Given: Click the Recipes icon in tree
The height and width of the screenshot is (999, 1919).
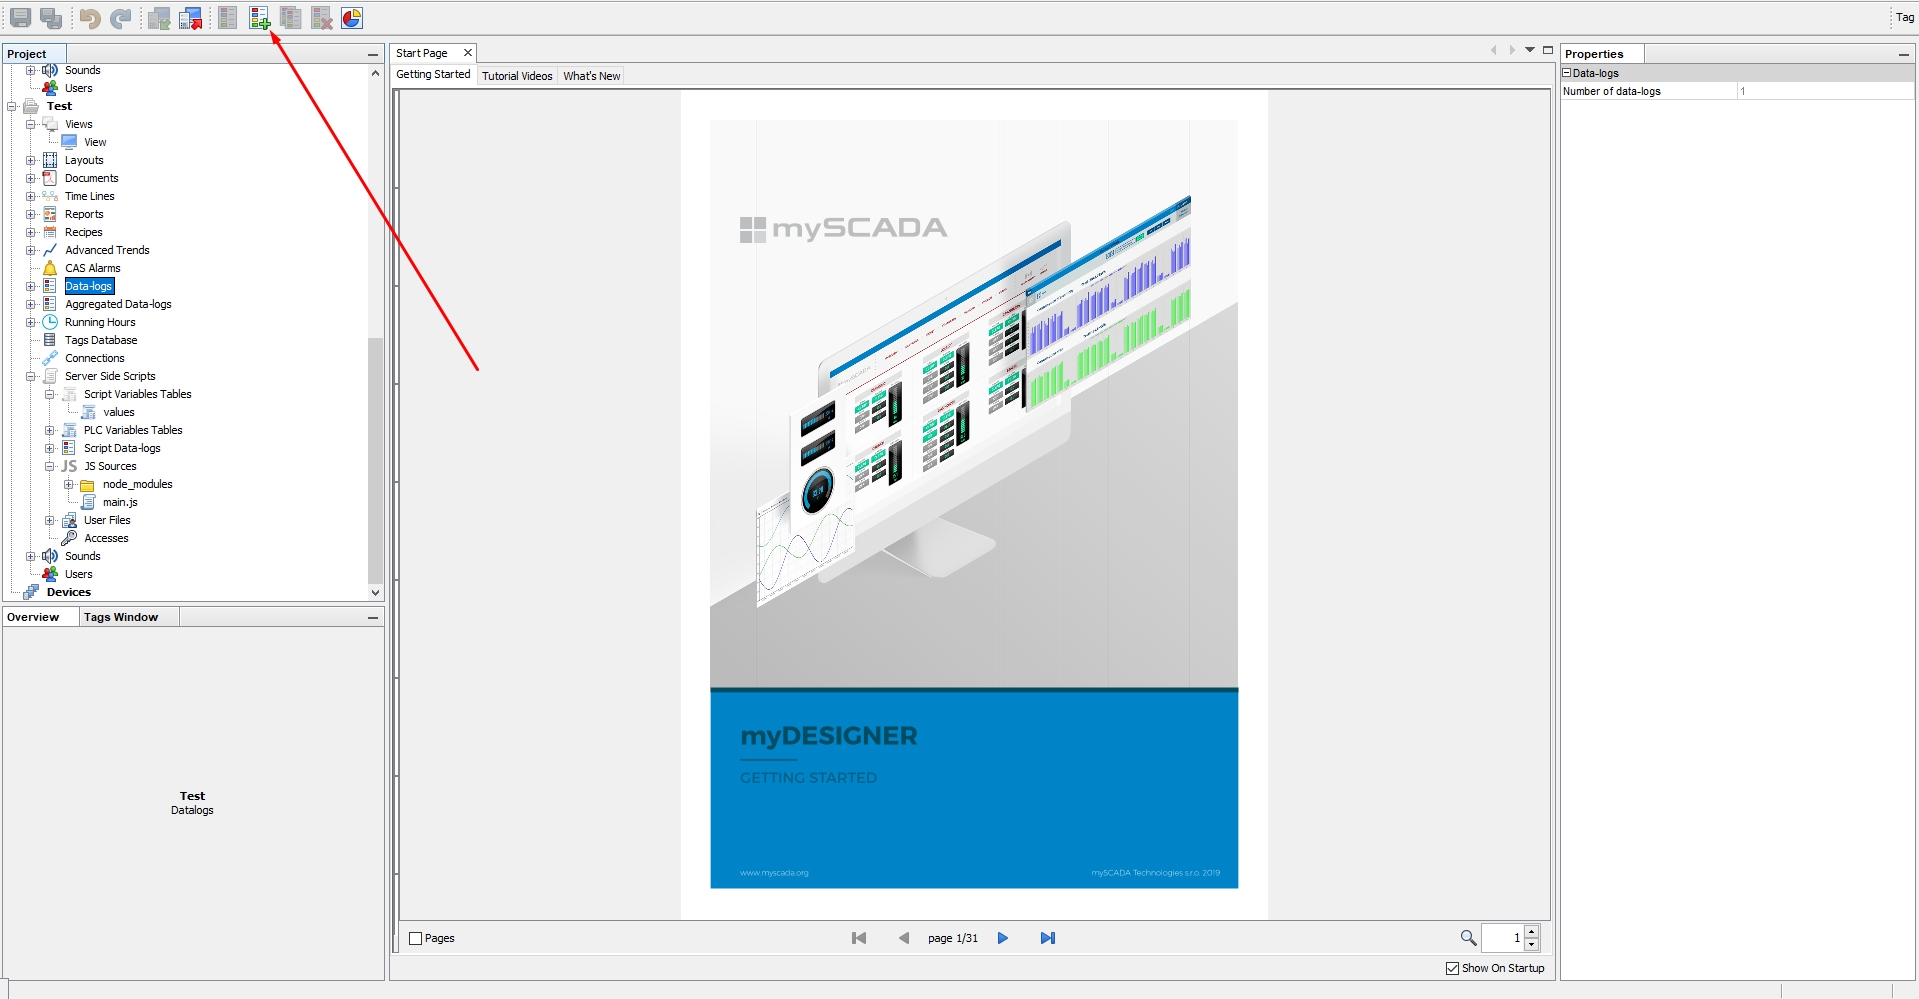Looking at the screenshot, I should 50,232.
